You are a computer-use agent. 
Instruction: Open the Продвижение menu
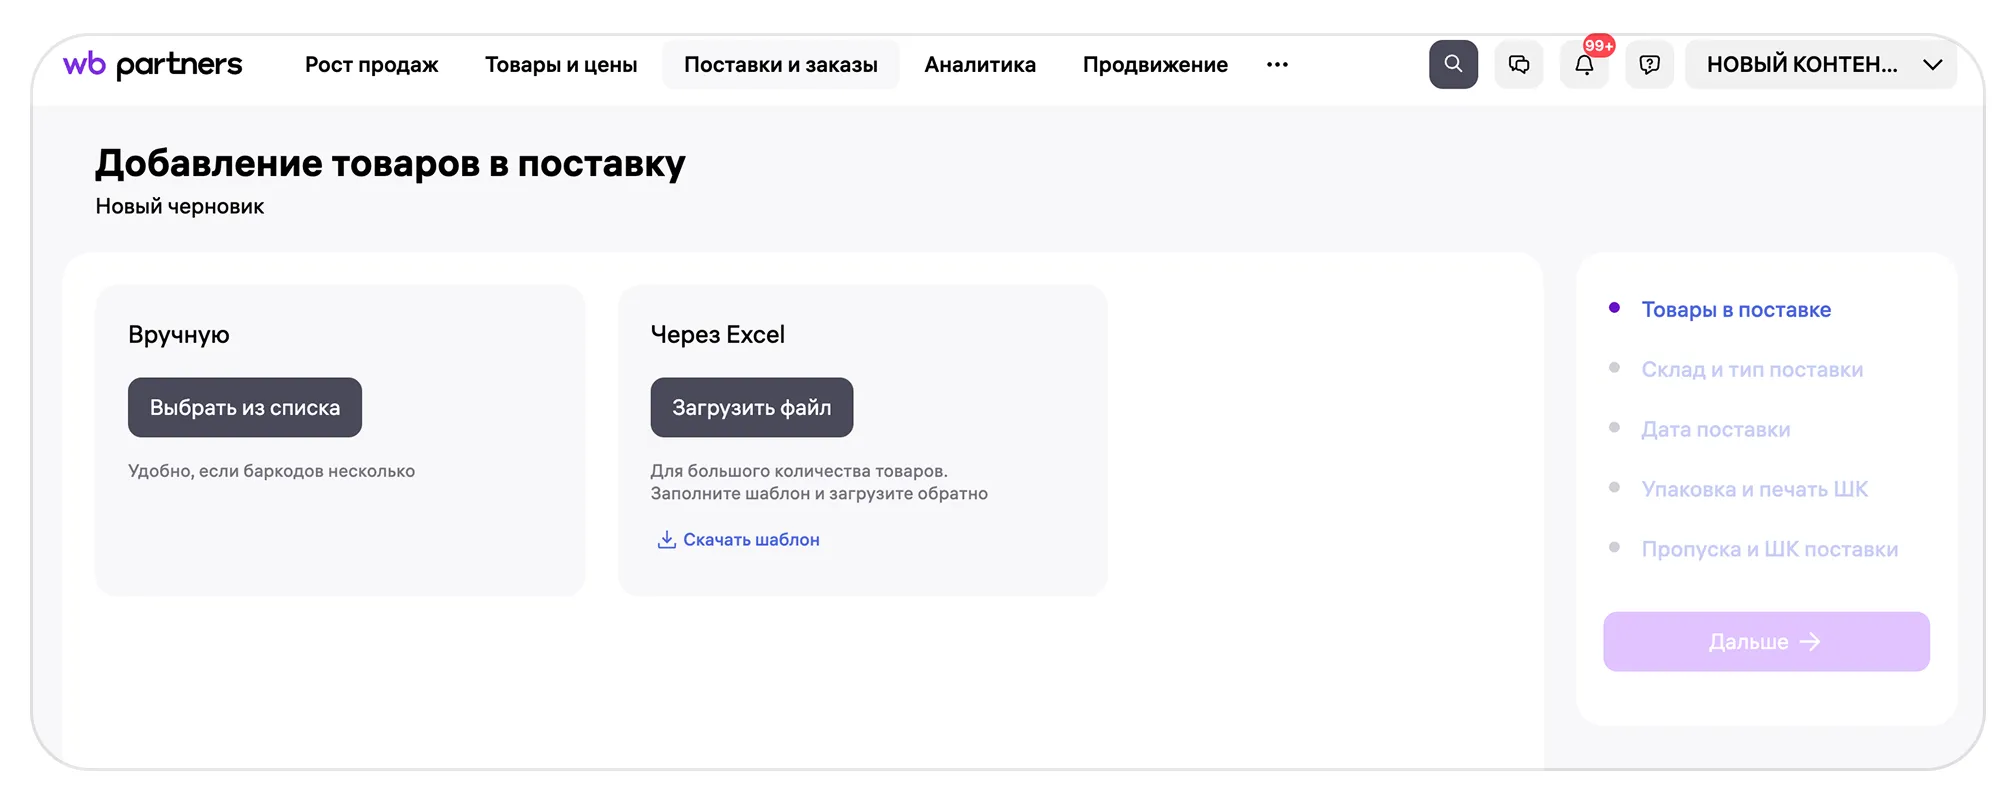point(1155,65)
